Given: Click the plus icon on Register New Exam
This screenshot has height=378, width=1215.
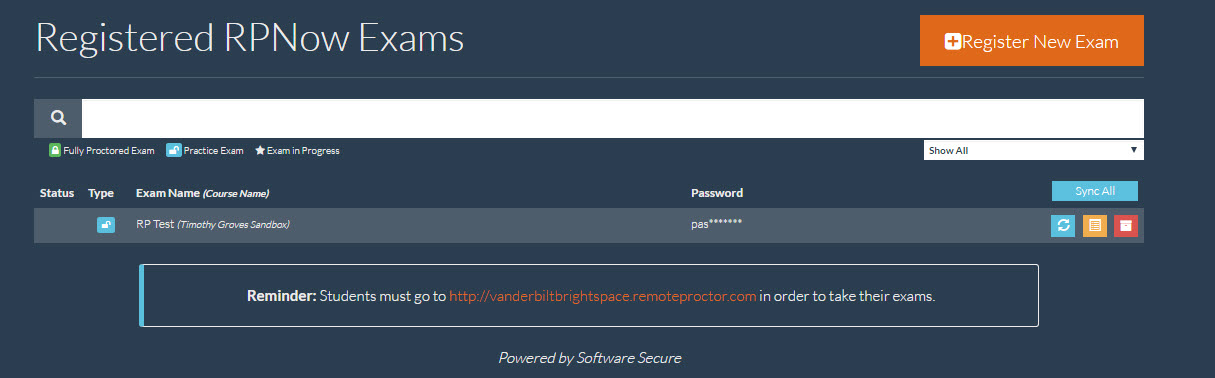Looking at the screenshot, I should point(952,41).
